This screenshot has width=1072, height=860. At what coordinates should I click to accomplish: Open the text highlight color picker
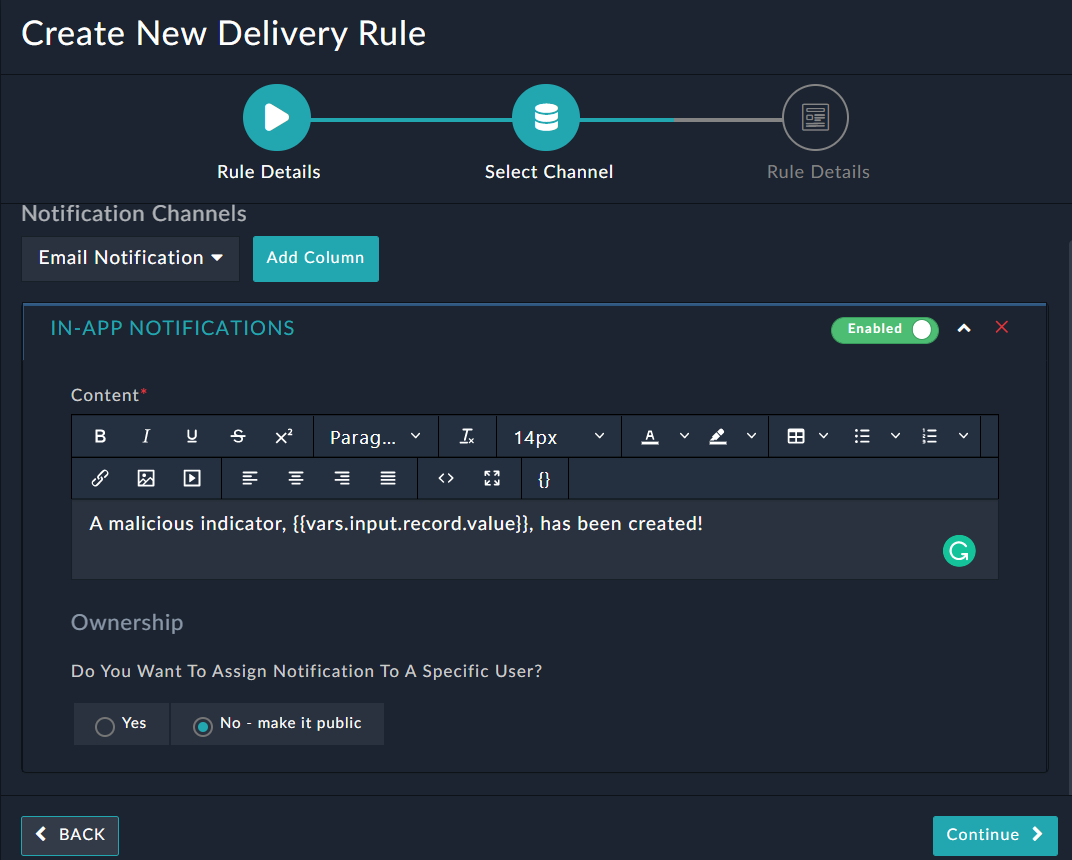719,436
